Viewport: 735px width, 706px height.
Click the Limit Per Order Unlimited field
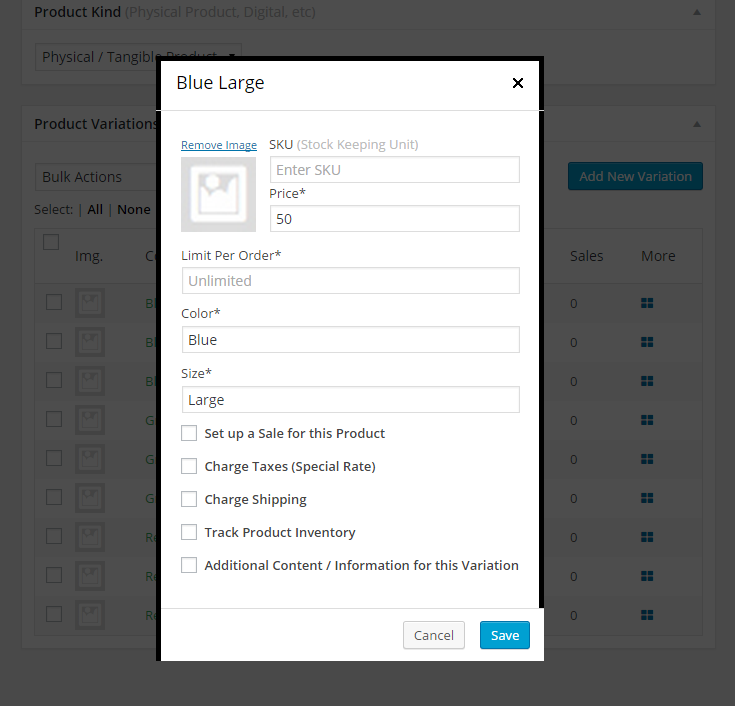351,280
